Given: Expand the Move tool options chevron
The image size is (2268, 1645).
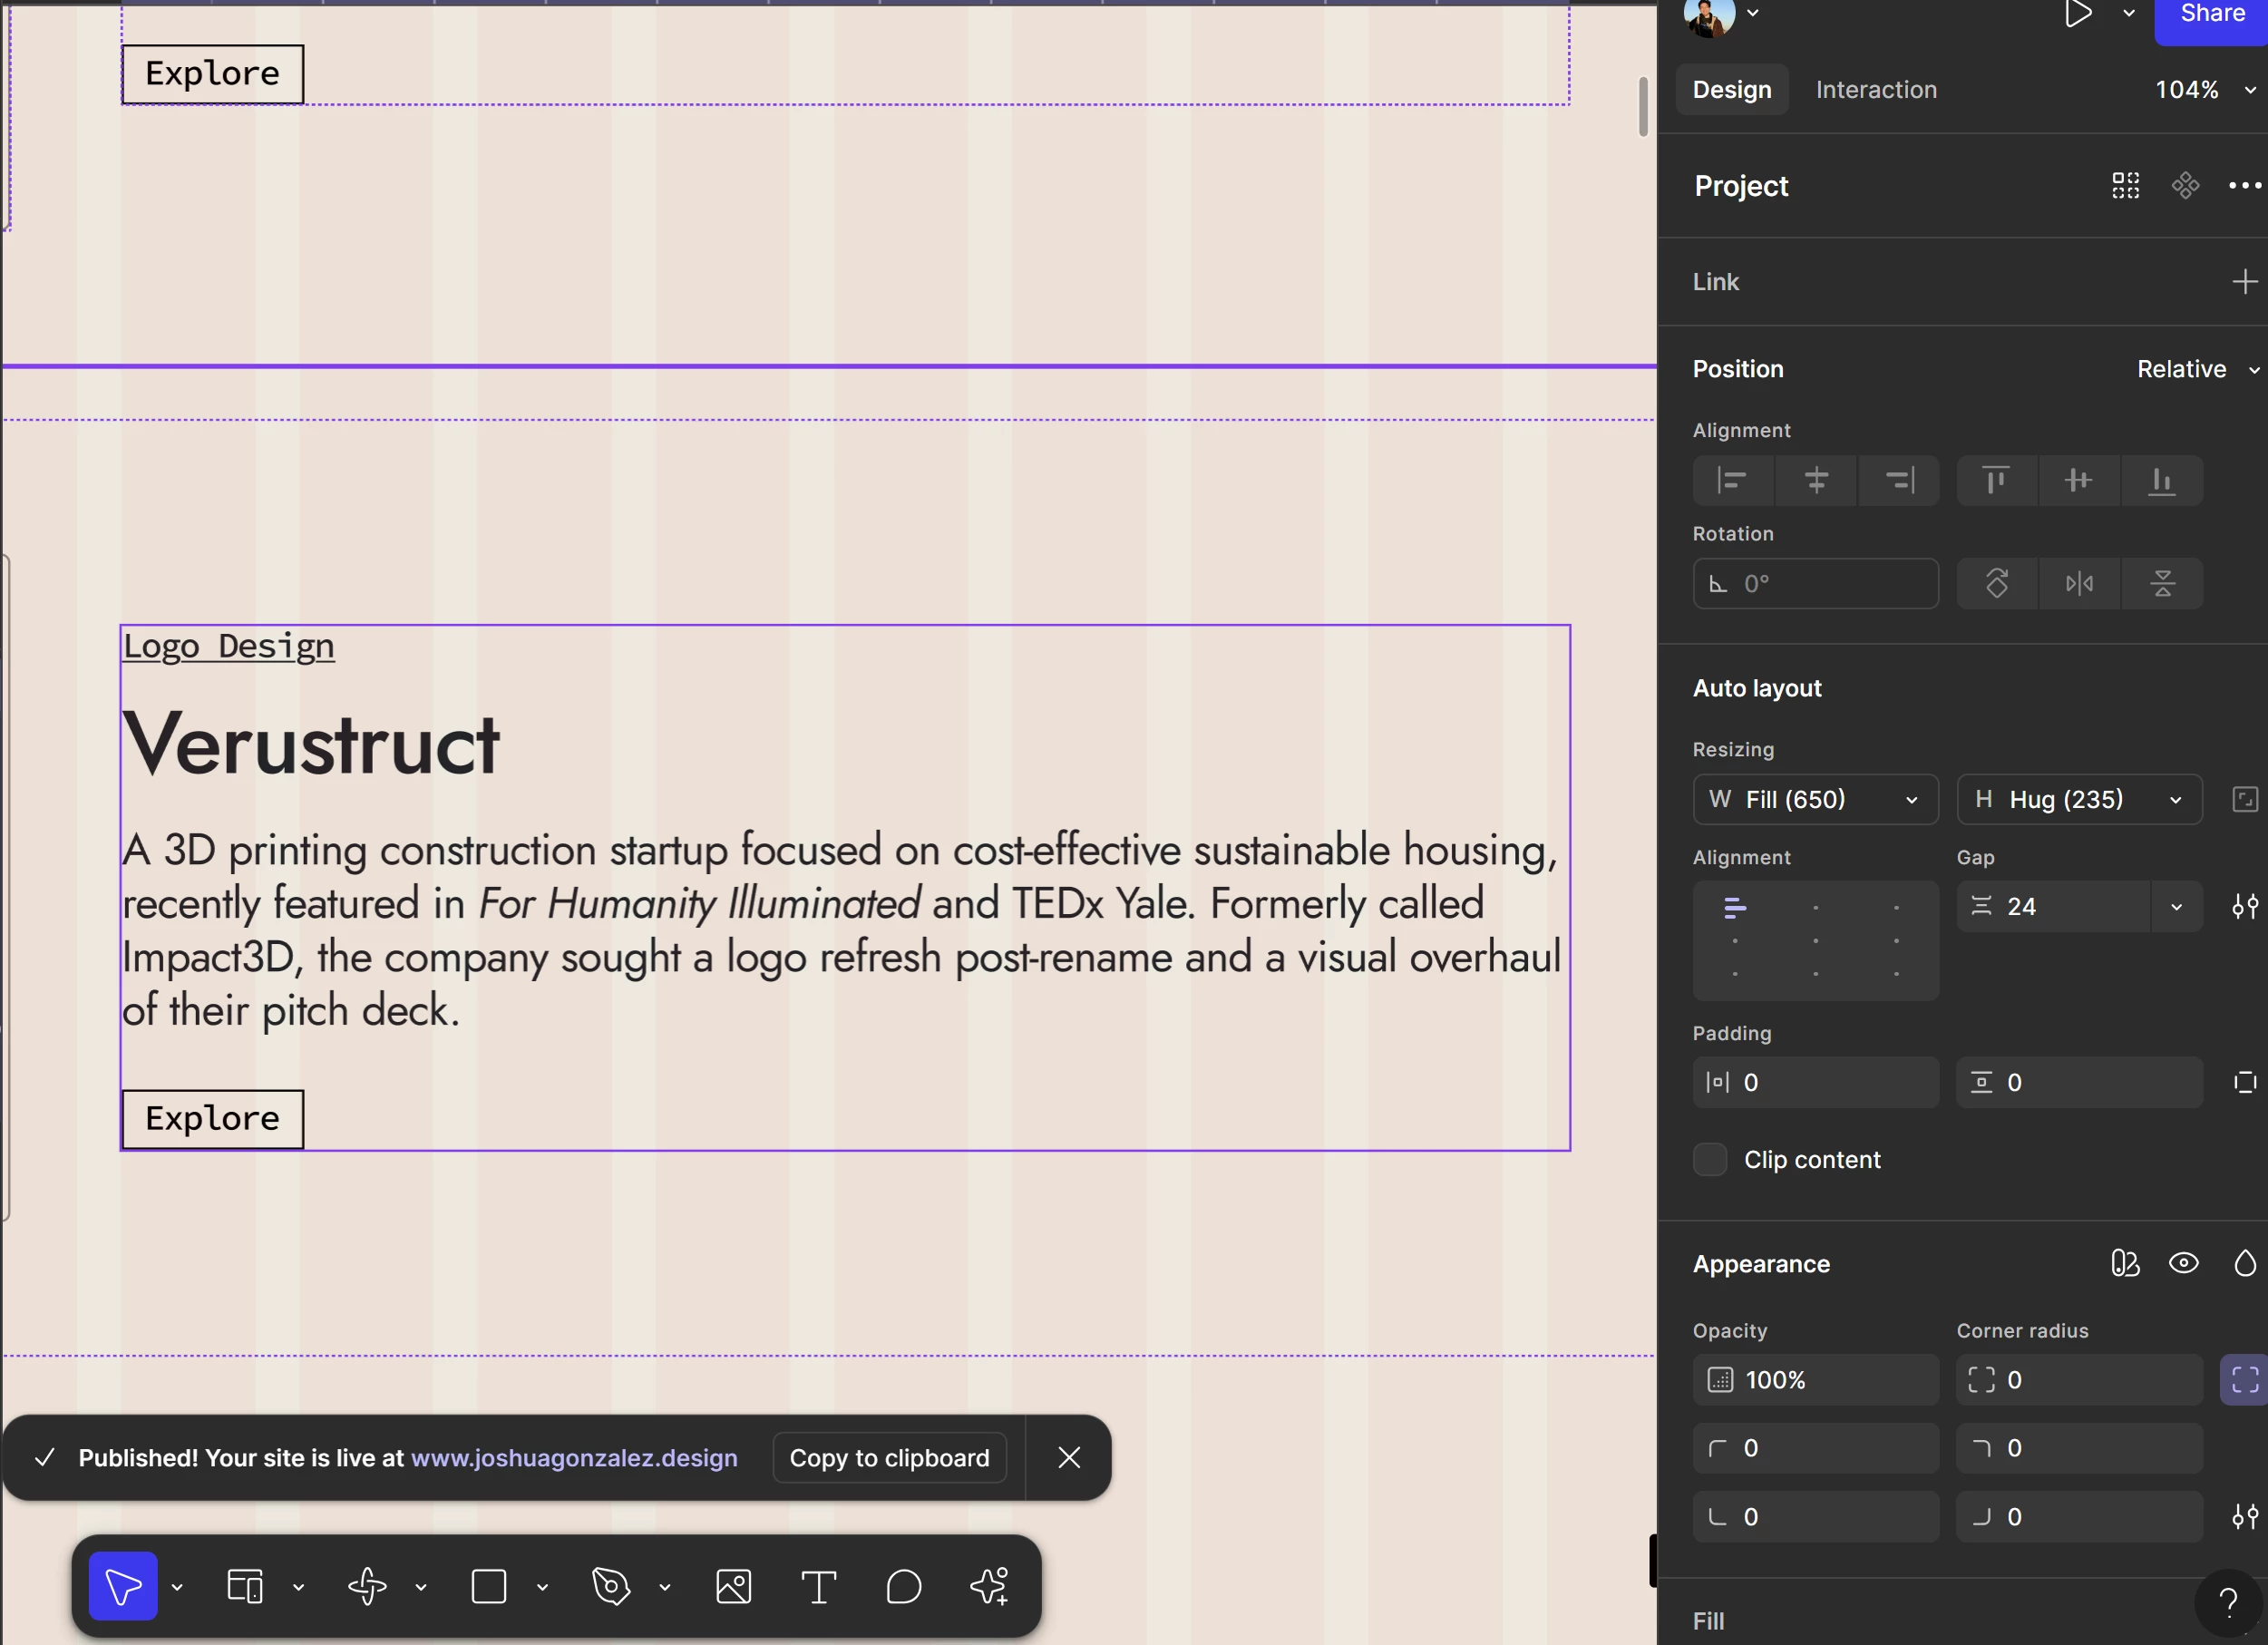Looking at the screenshot, I should [x=177, y=1587].
